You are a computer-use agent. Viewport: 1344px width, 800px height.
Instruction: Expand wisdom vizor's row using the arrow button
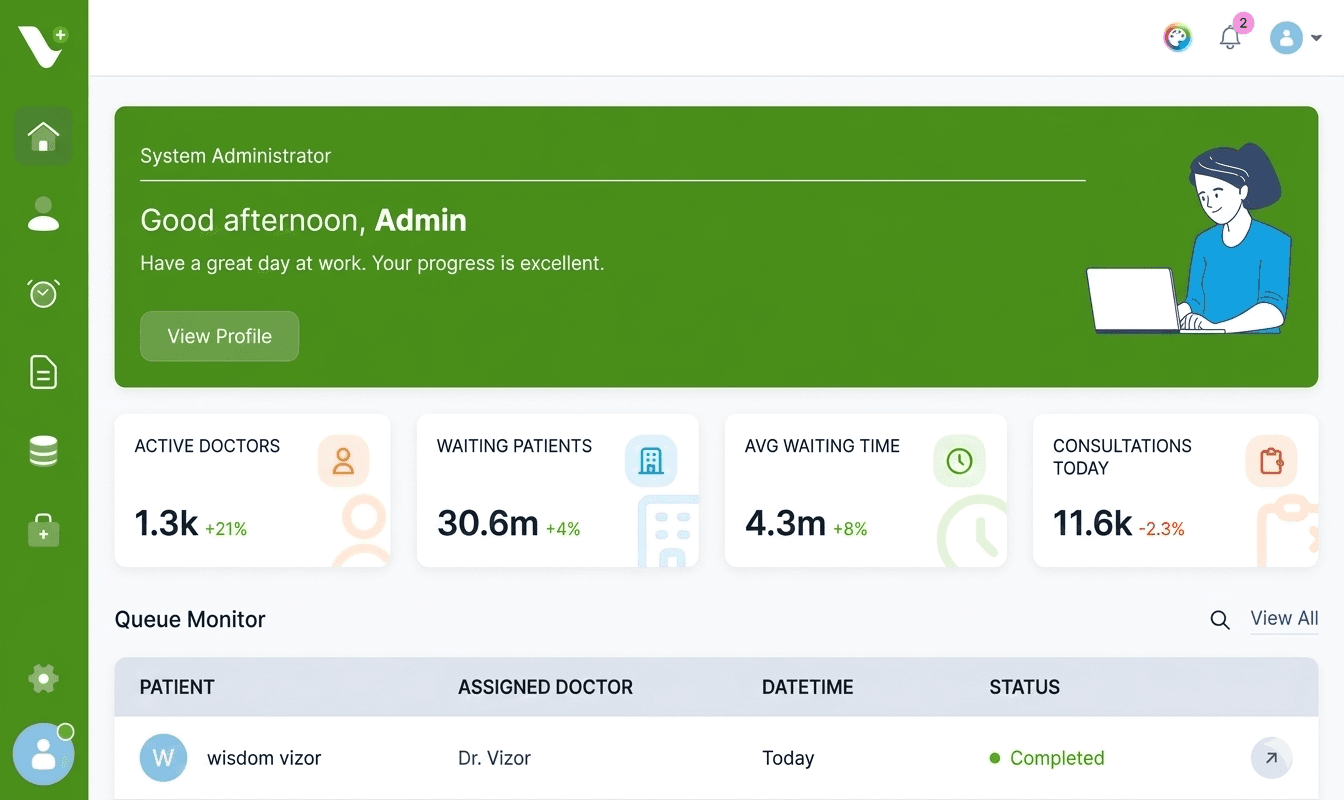pos(1271,758)
